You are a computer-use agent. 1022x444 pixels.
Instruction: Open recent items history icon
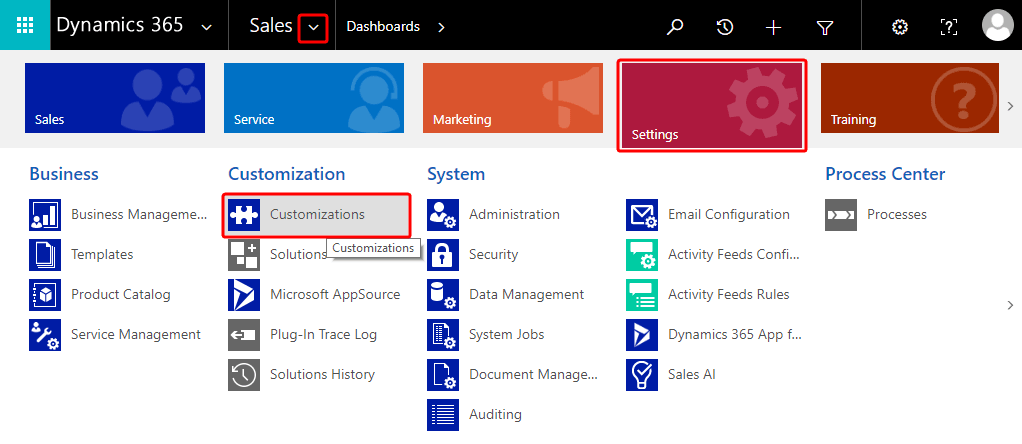click(x=725, y=27)
